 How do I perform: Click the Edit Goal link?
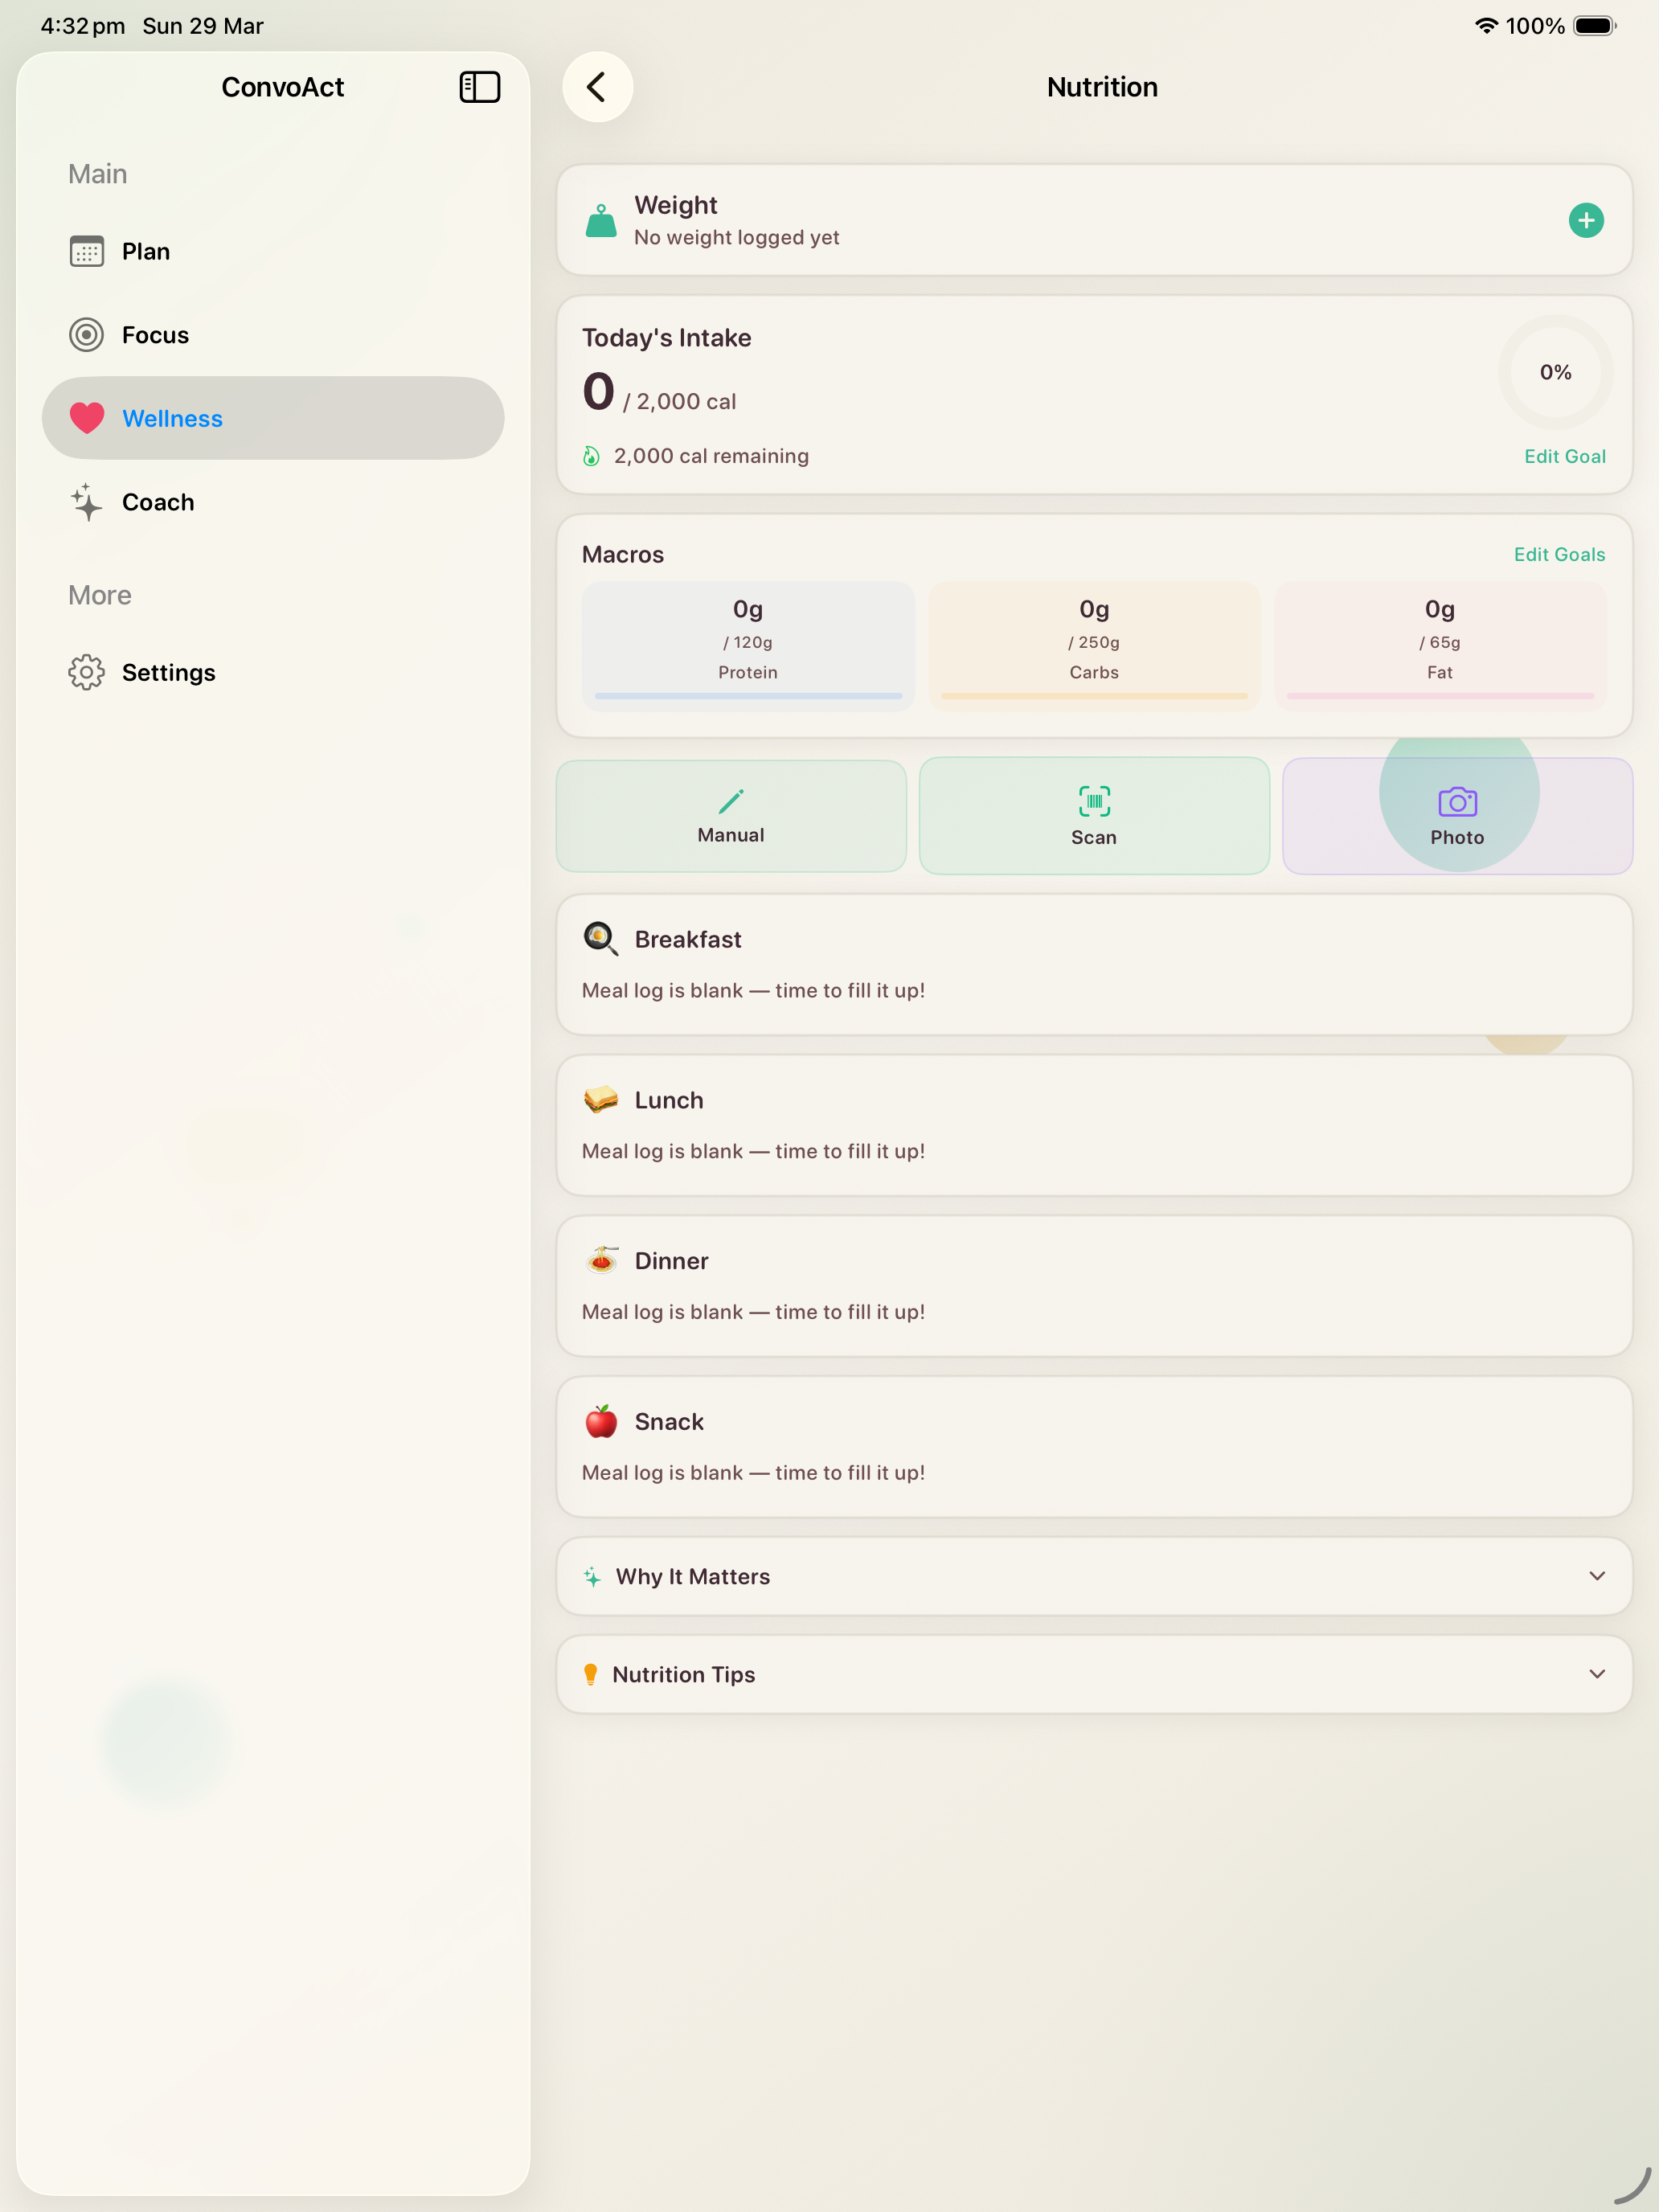(x=1564, y=456)
